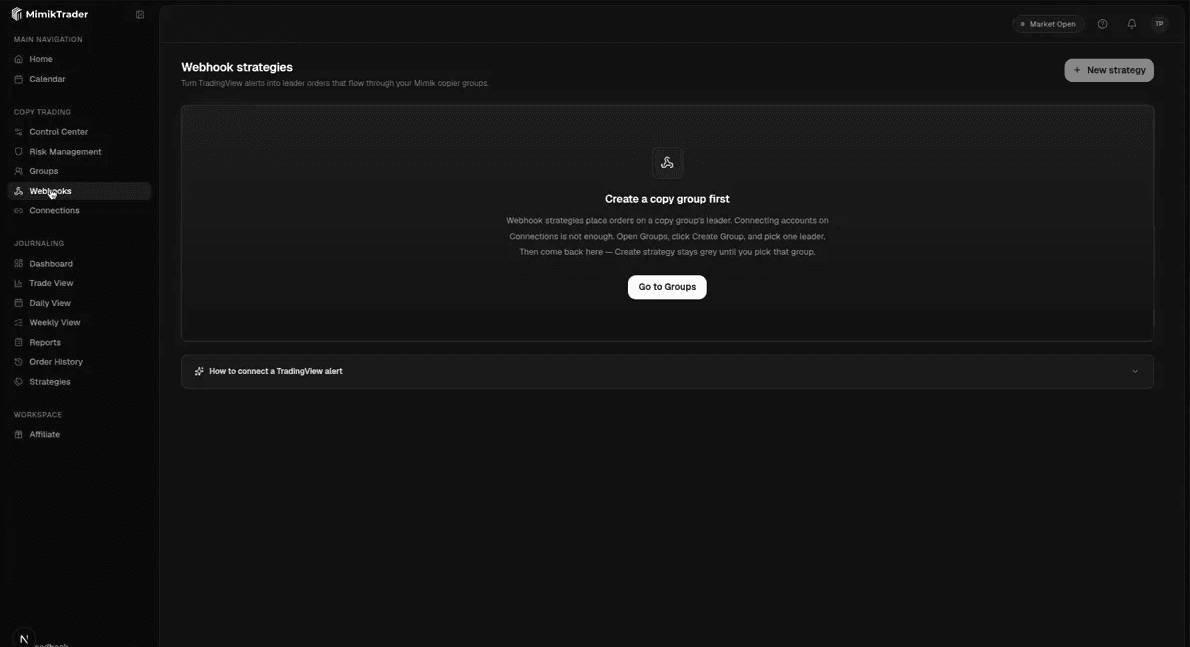Click the Connections link icon
This screenshot has width=1190, height=647.
[x=18, y=211]
